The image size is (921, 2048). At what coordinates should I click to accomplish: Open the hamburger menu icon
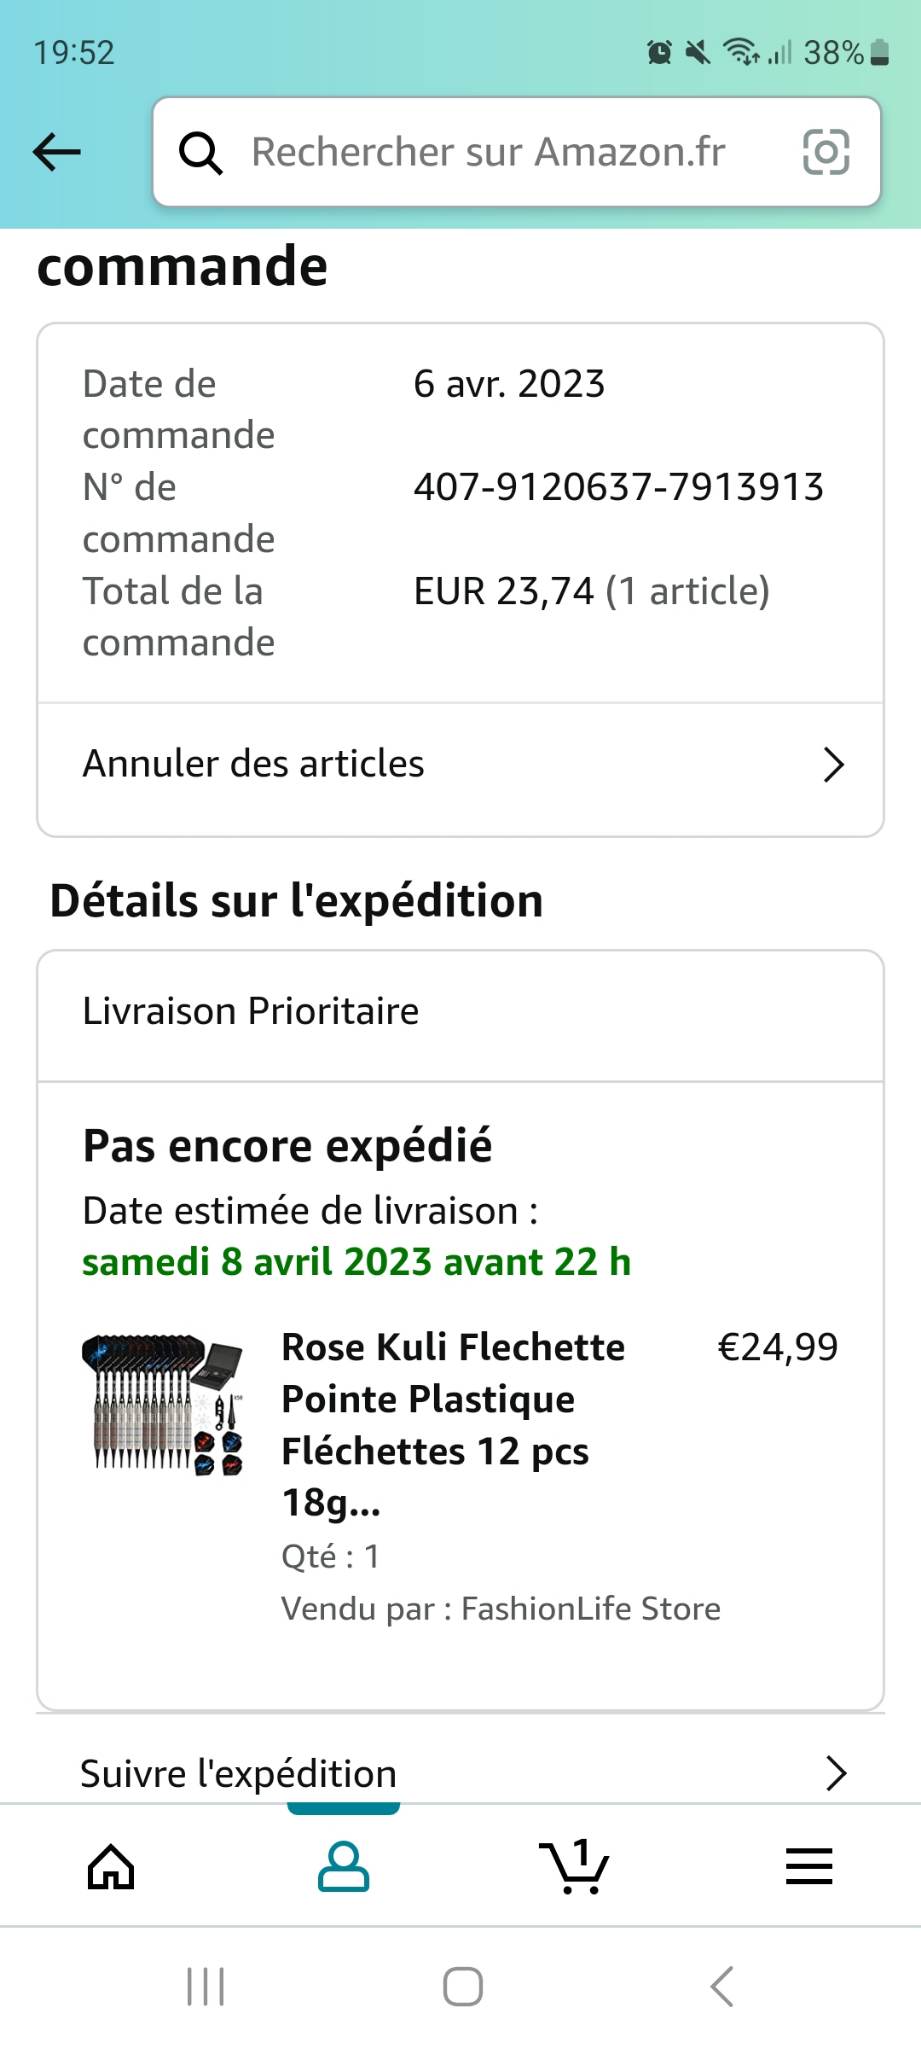tap(808, 1866)
